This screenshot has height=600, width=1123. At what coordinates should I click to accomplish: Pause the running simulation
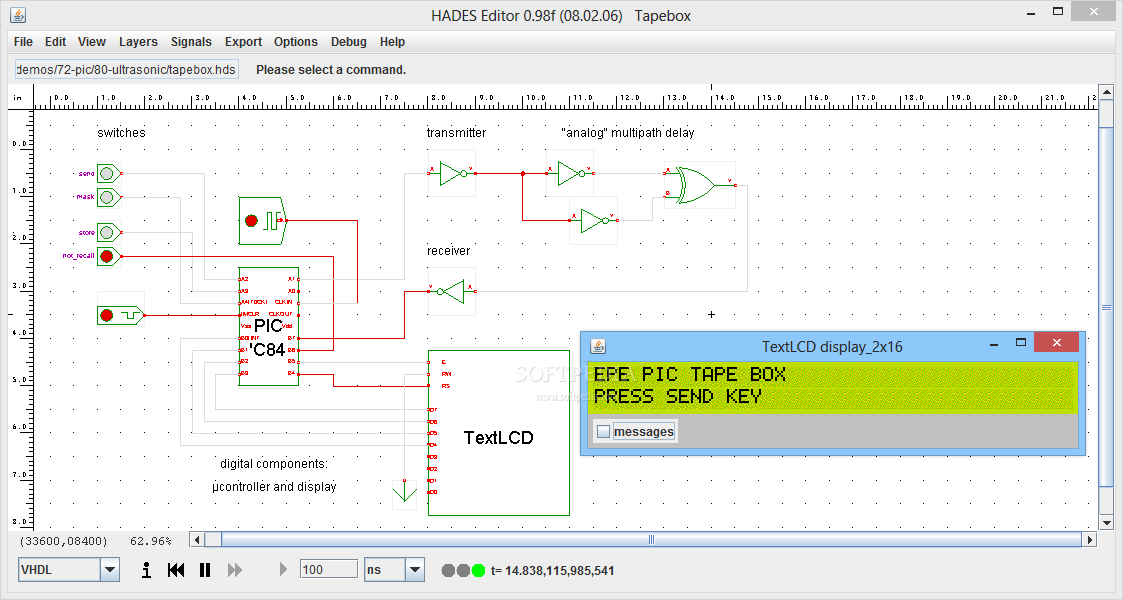[x=205, y=570]
